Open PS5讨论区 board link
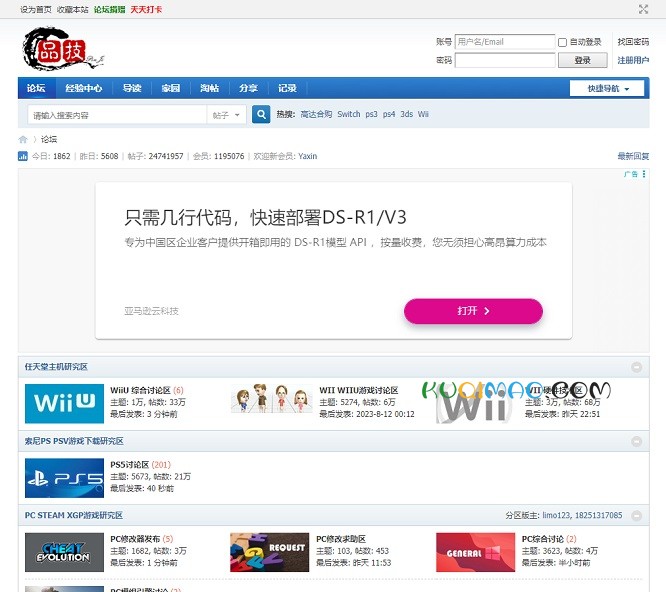Screen dimensions: 666x592 (x=130, y=464)
